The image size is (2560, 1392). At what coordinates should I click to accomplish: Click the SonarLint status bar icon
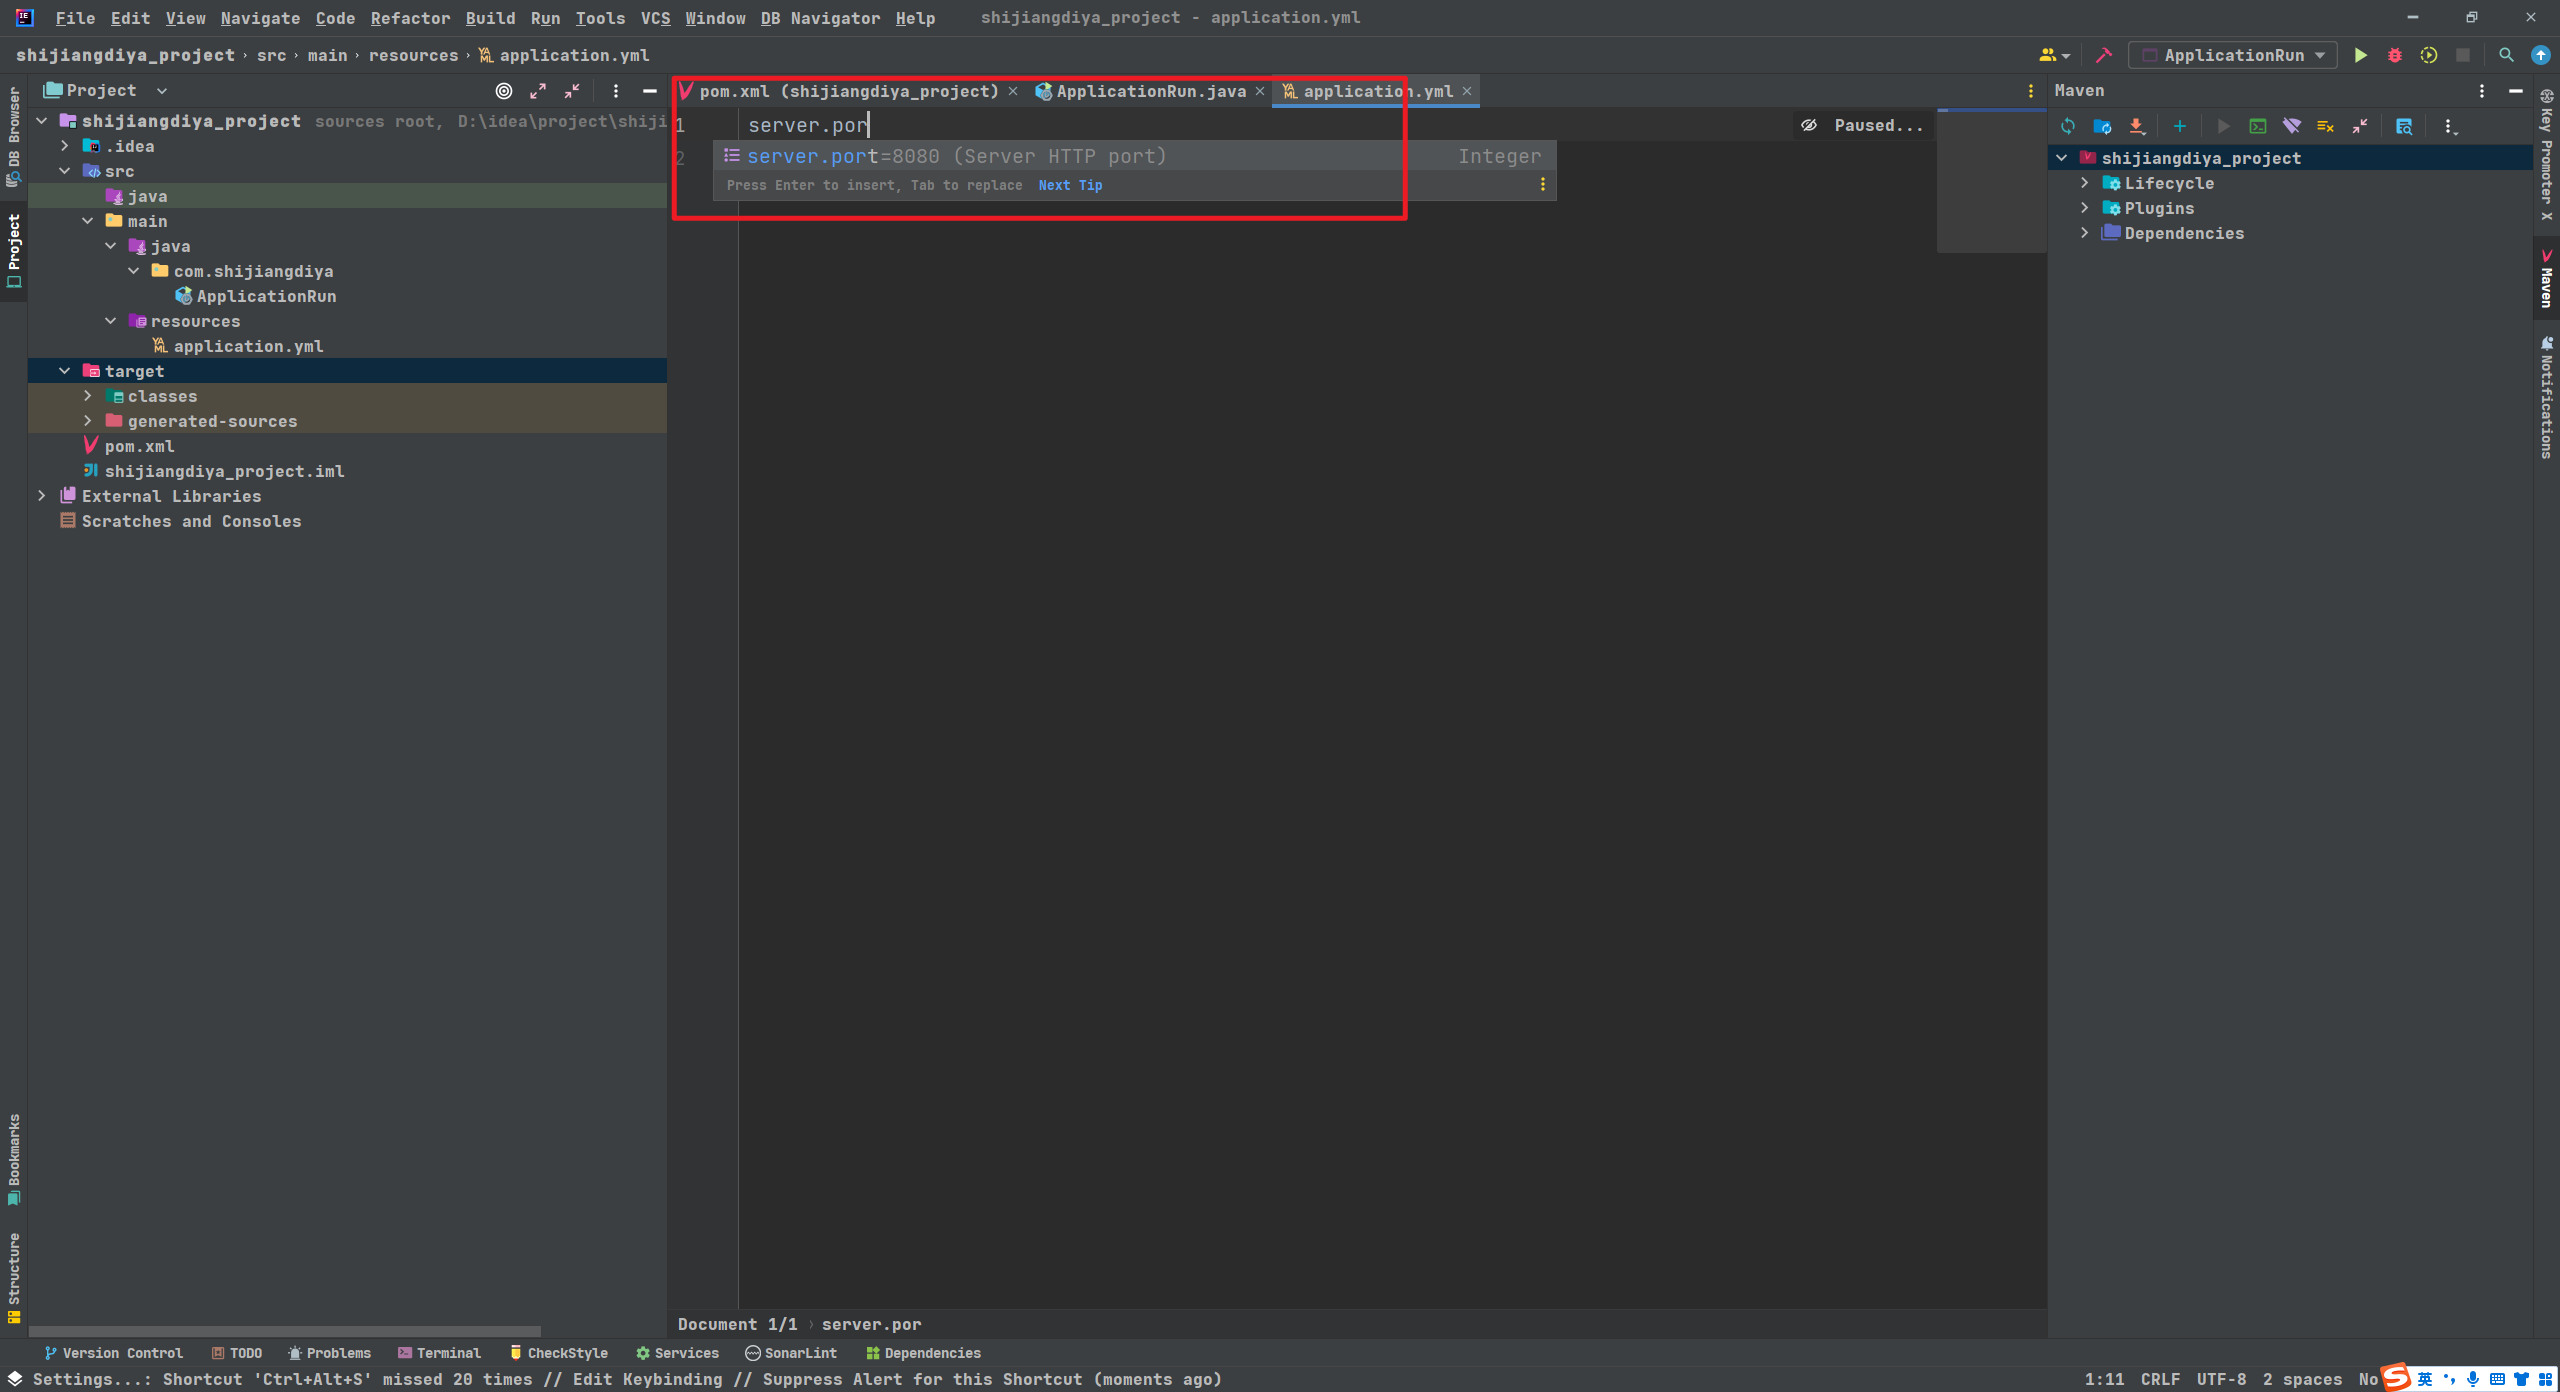coord(792,1353)
